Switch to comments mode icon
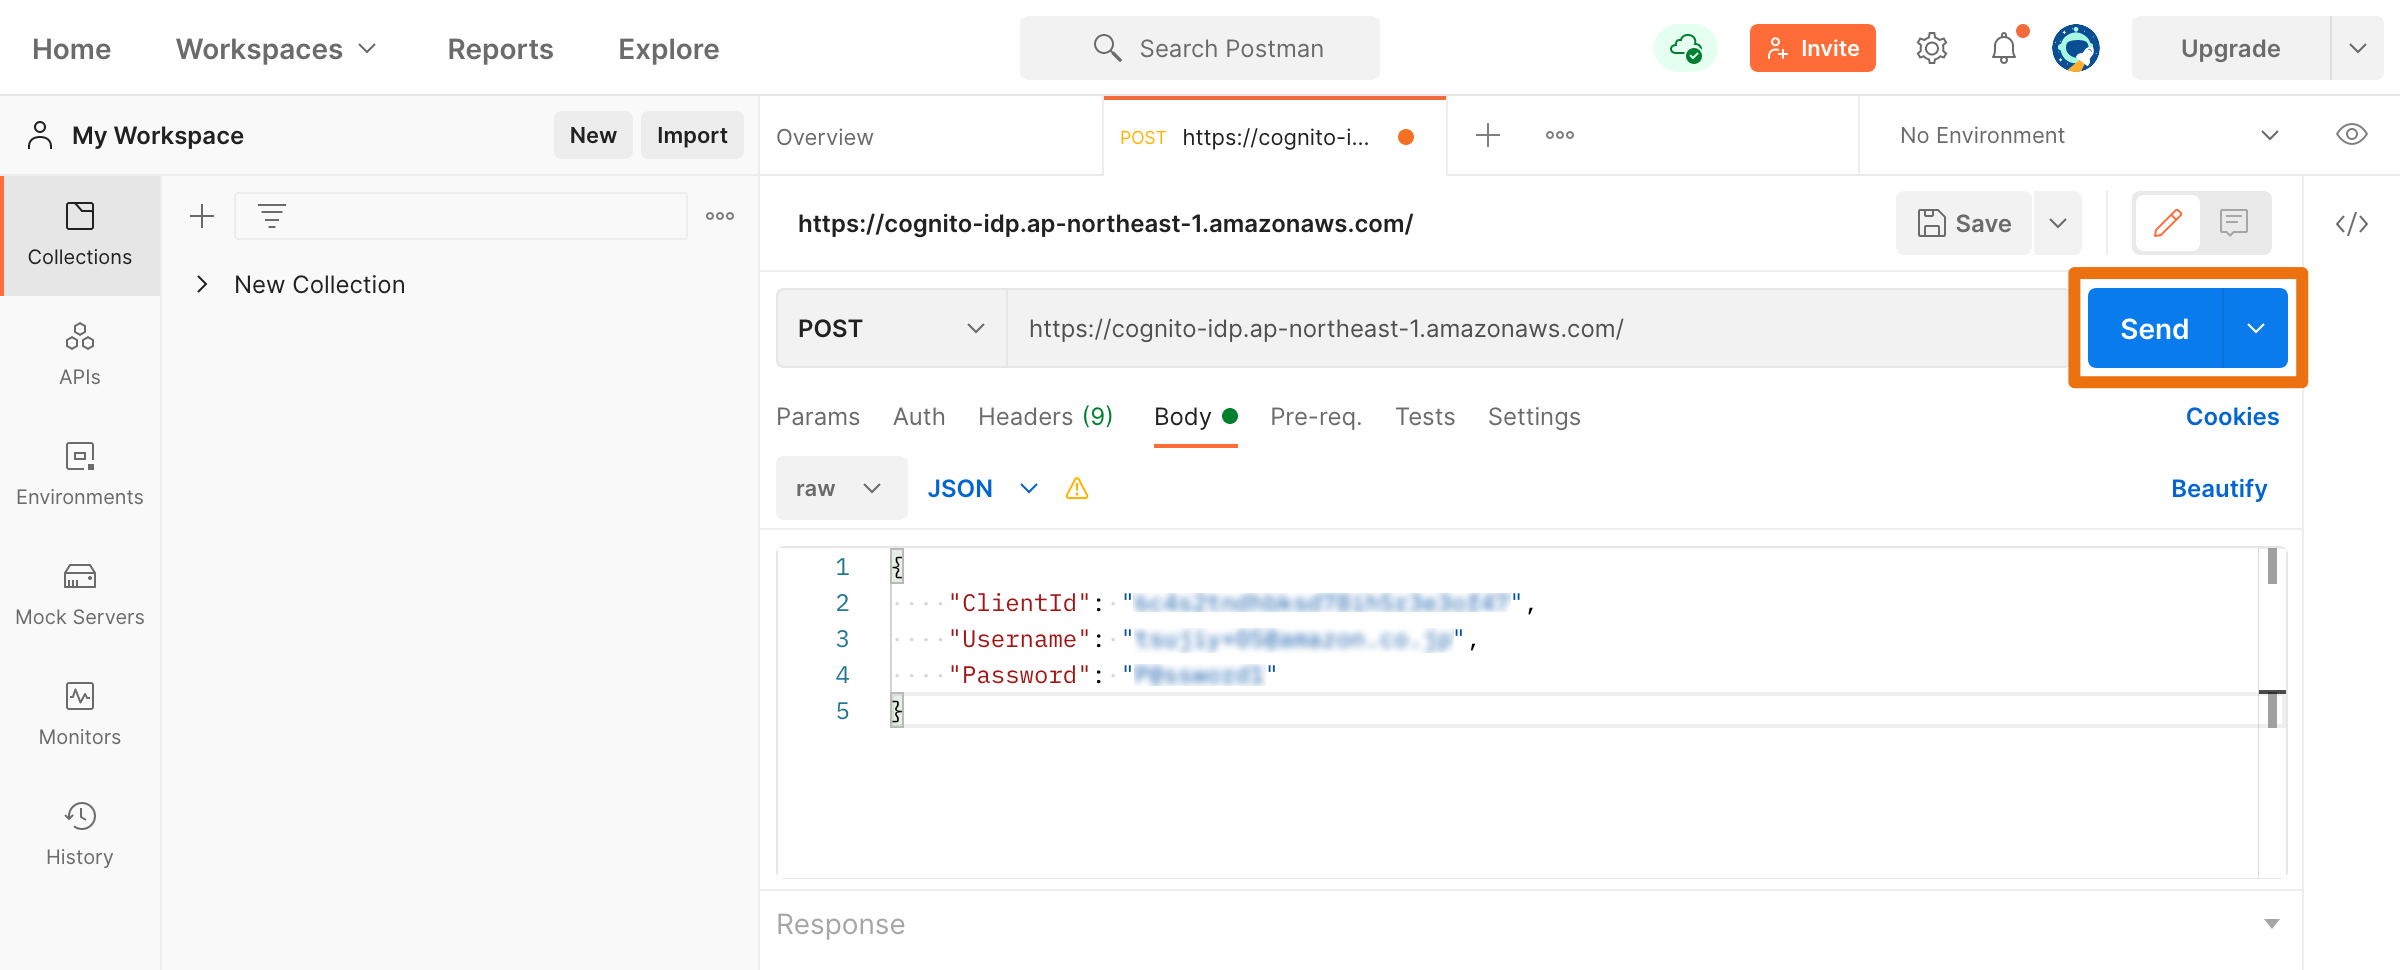Screen dimensions: 2400x970 coord(2234,223)
